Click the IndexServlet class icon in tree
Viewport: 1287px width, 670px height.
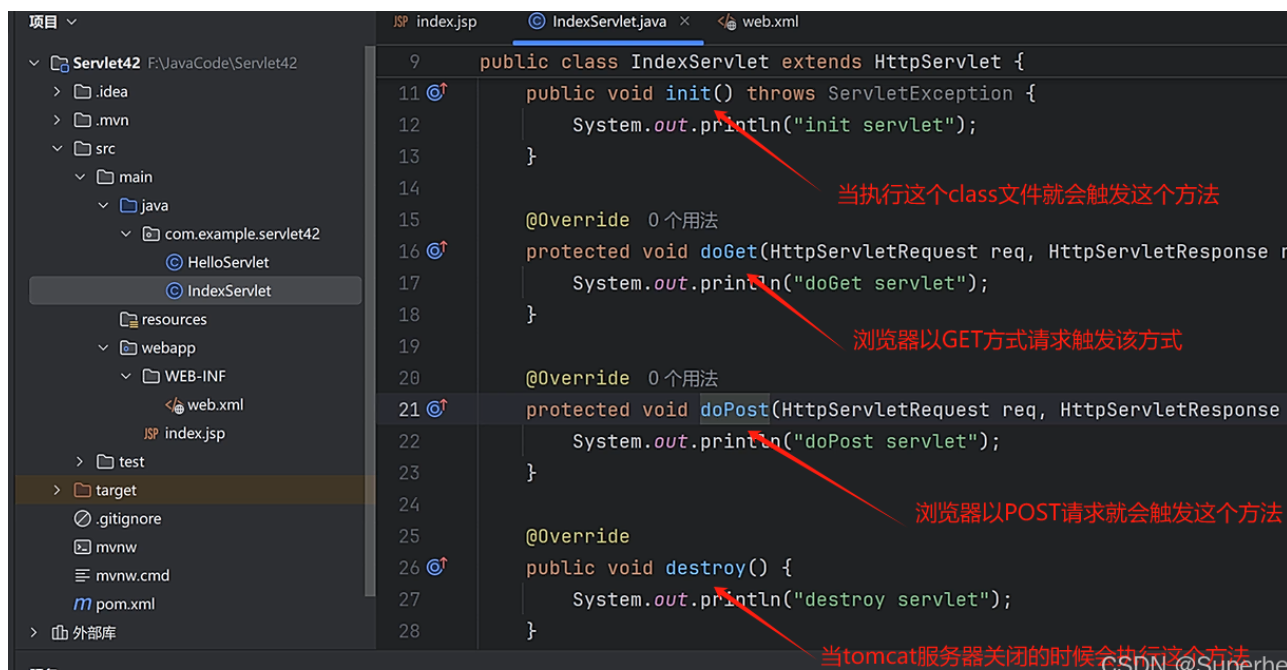pyautogui.click(x=174, y=291)
